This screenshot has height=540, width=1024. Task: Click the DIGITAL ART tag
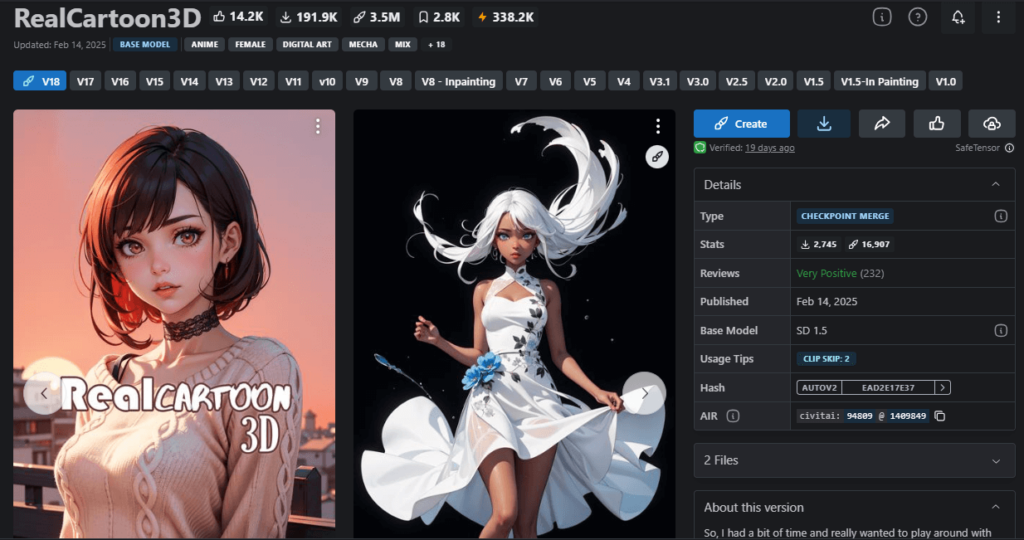pos(307,44)
